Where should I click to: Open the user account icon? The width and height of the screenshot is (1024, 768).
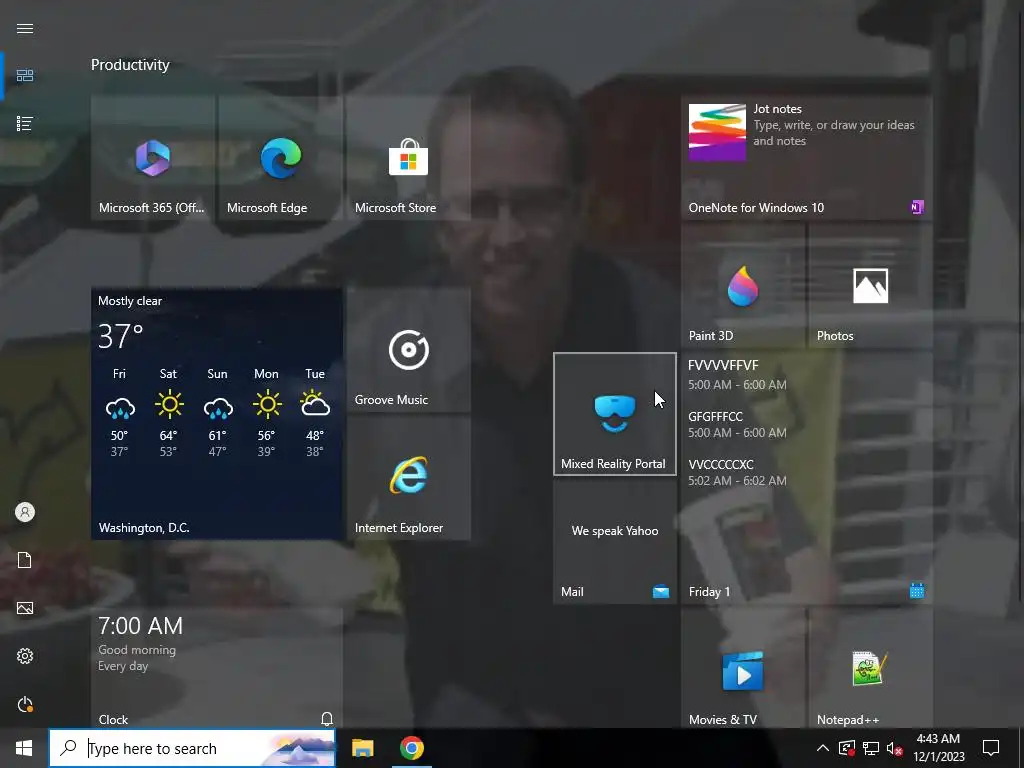pyautogui.click(x=25, y=512)
